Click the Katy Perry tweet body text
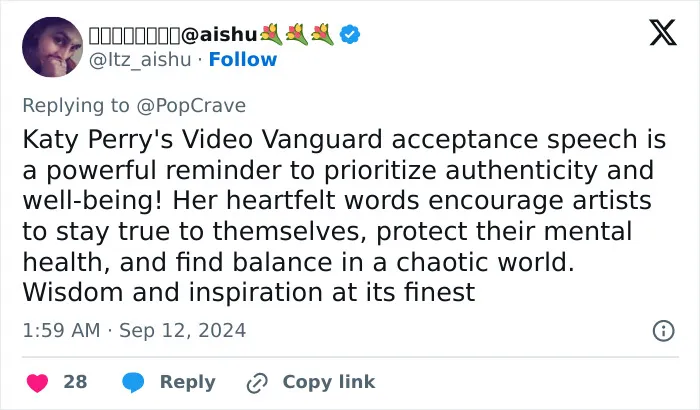Screen dimensions: 700x410 (344, 216)
